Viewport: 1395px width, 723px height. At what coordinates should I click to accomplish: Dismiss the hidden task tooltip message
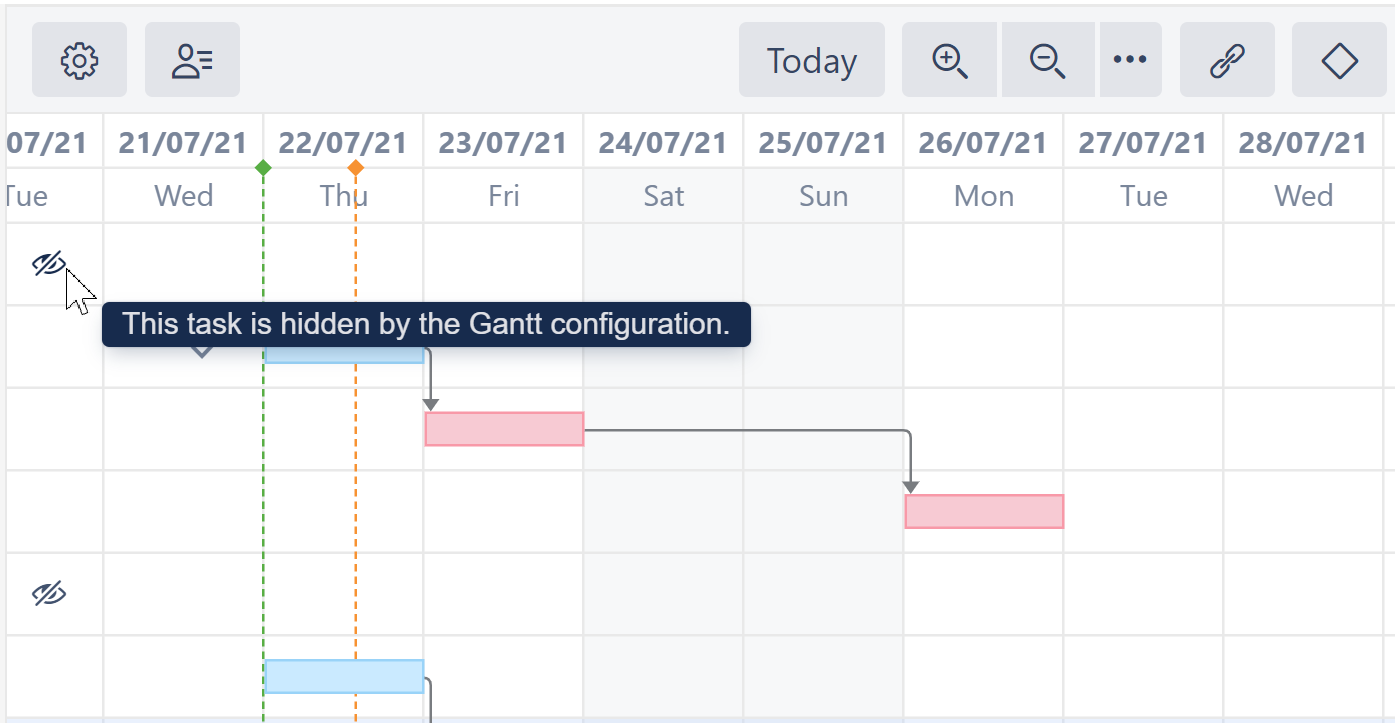pos(428,324)
